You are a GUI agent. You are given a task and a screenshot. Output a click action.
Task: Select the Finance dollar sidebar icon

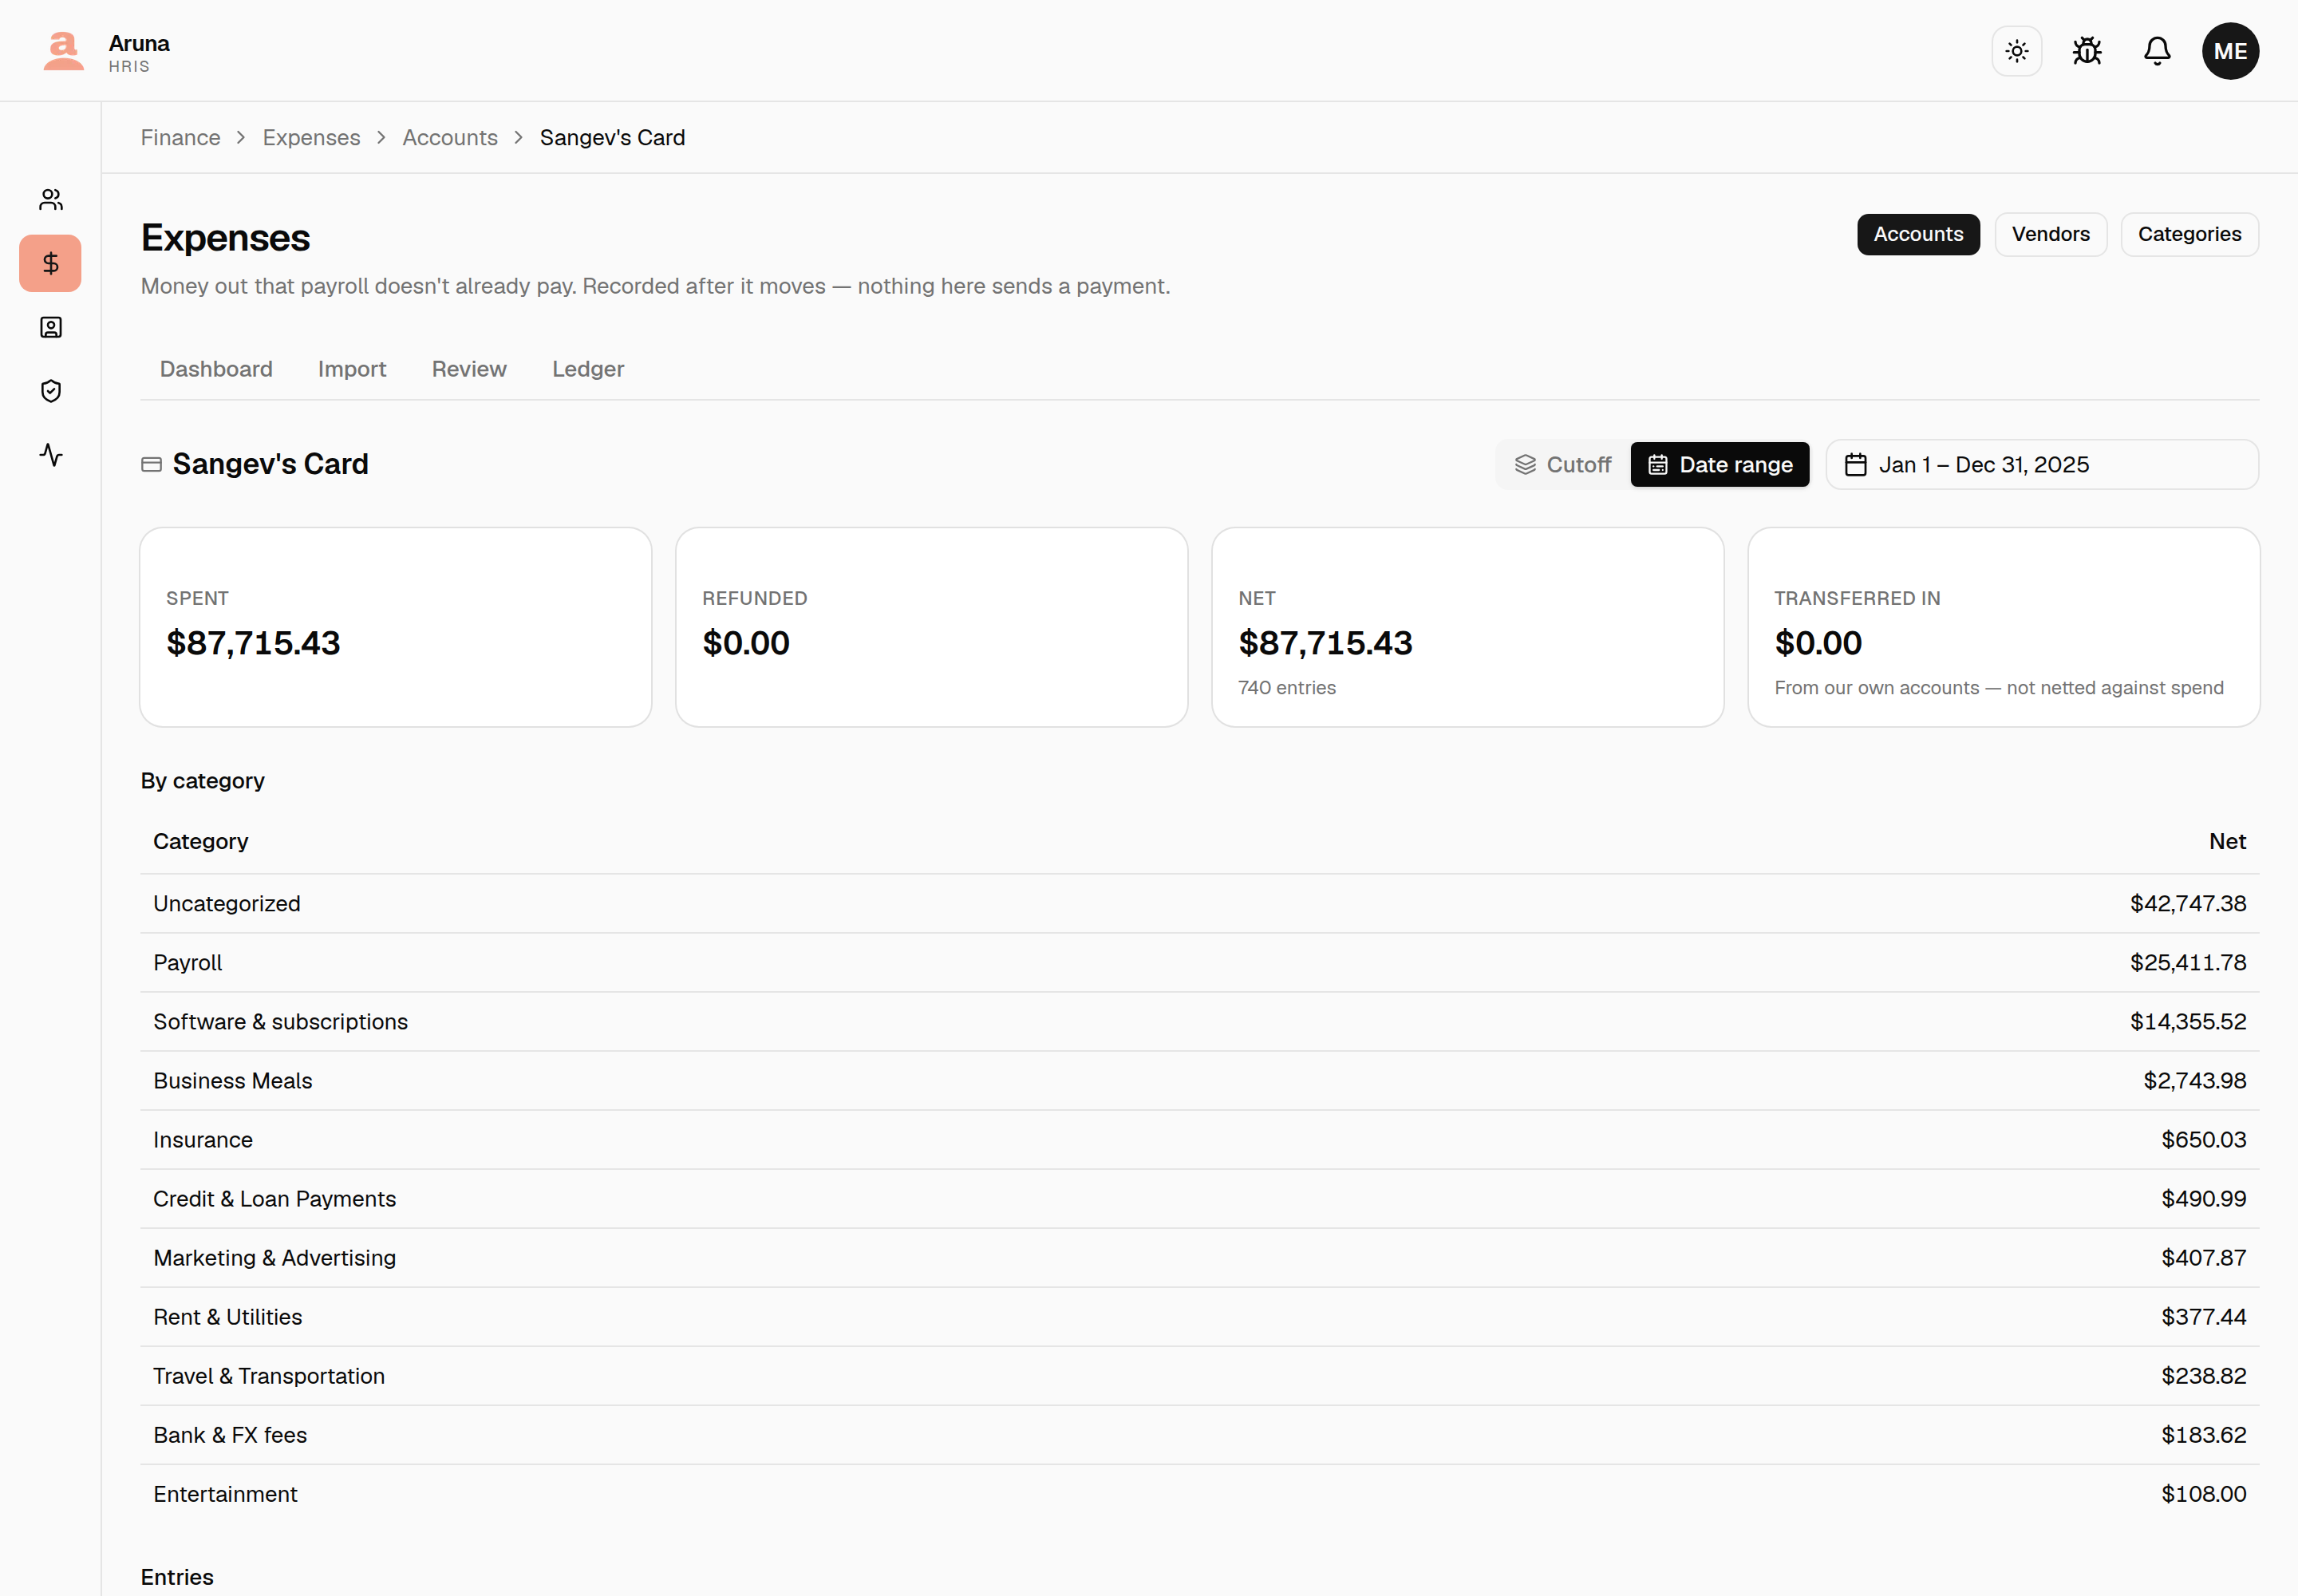[x=51, y=264]
